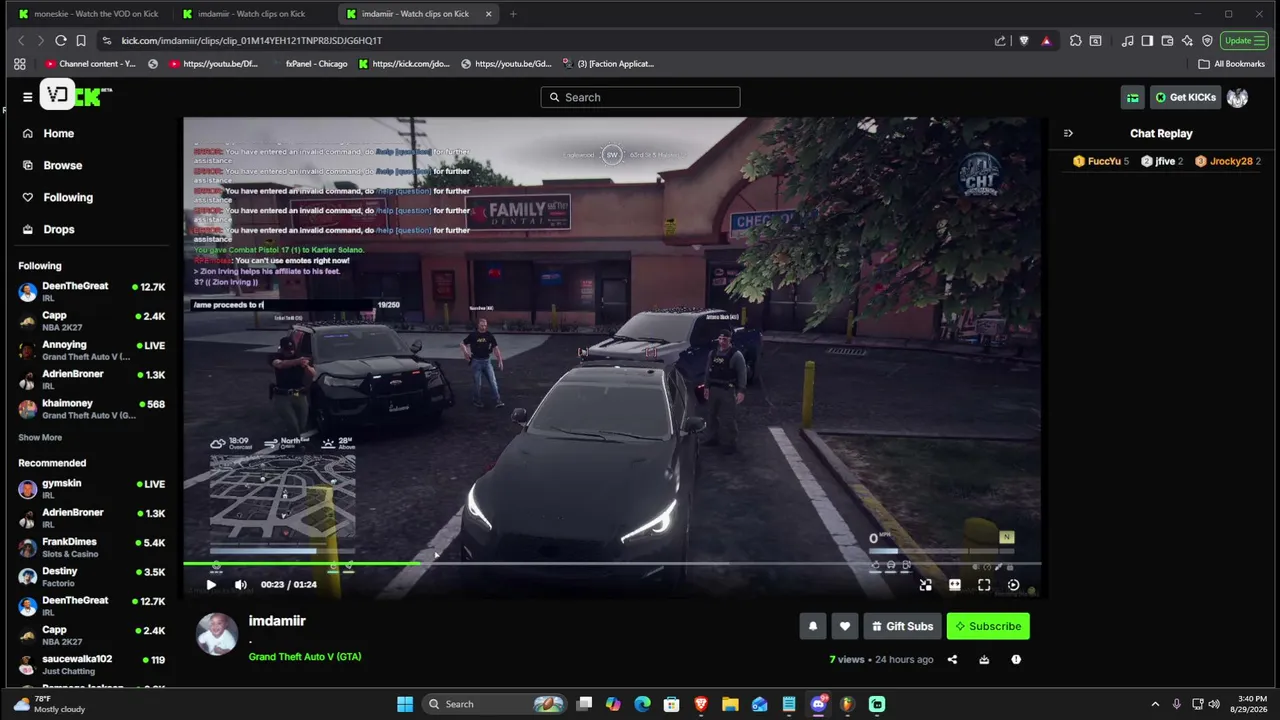Open Microsoft Edge from the taskbar
The width and height of the screenshot is (1280, 720).
(642, 704)
